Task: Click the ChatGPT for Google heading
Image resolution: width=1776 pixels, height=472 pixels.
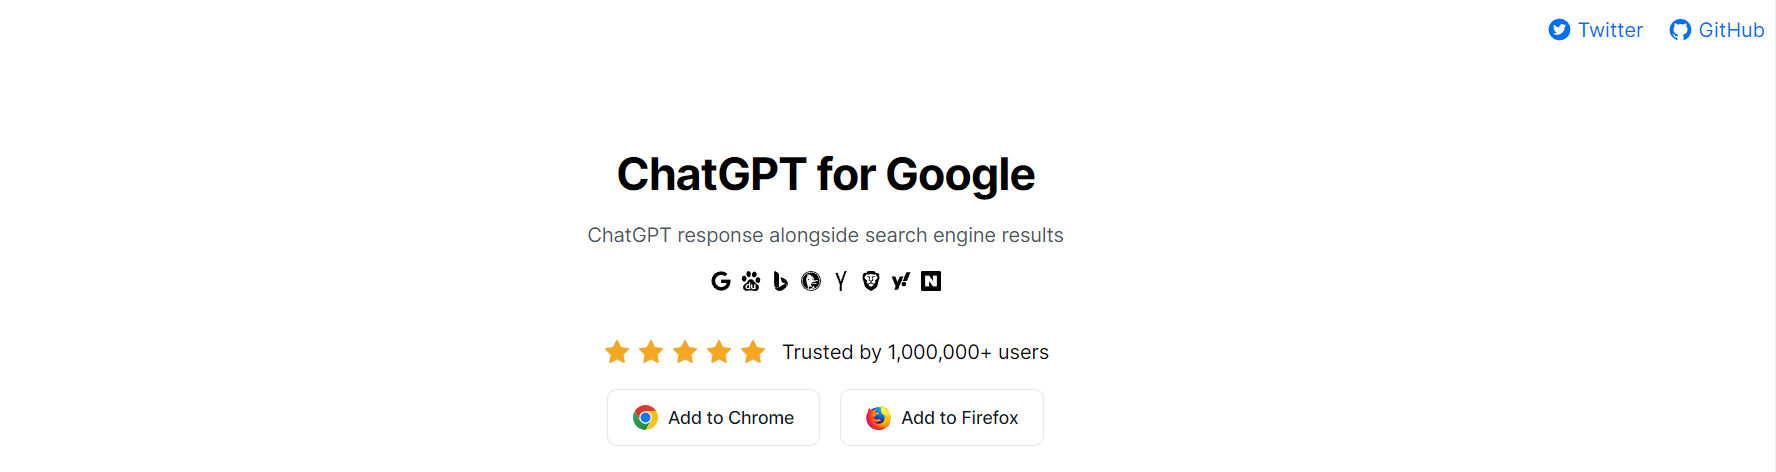Action: click(x=825, y=174)
